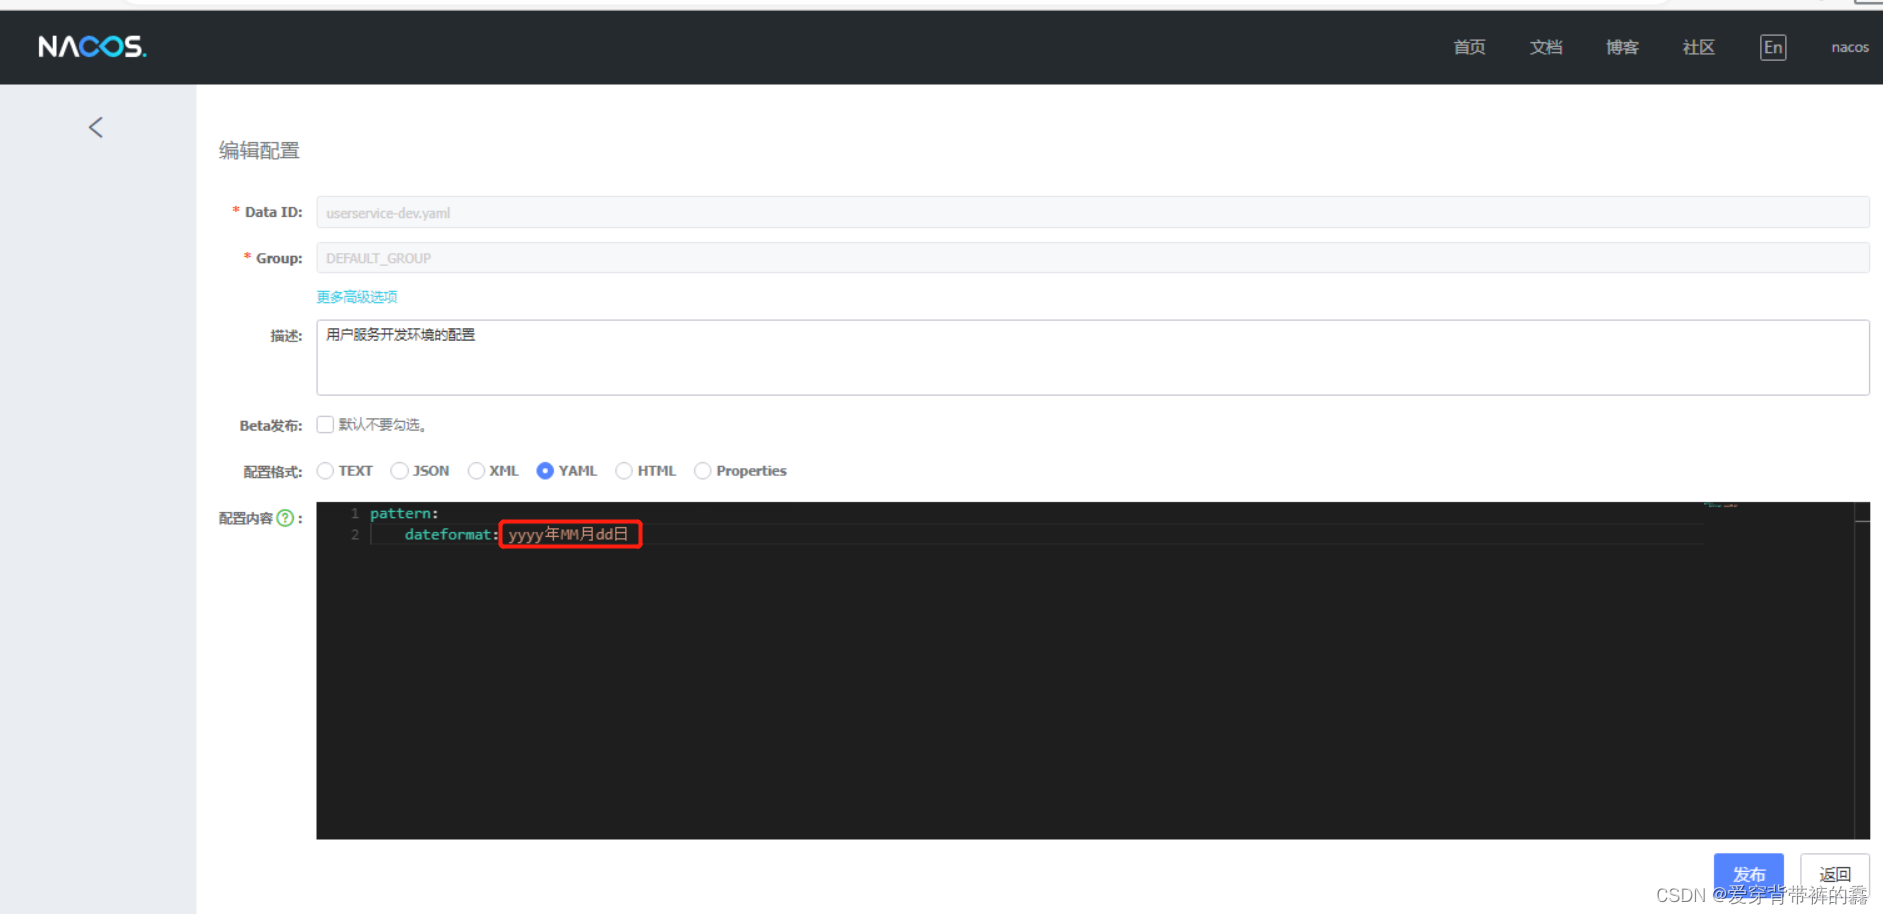Select the YAML format radio button

(x=545, y=471)
